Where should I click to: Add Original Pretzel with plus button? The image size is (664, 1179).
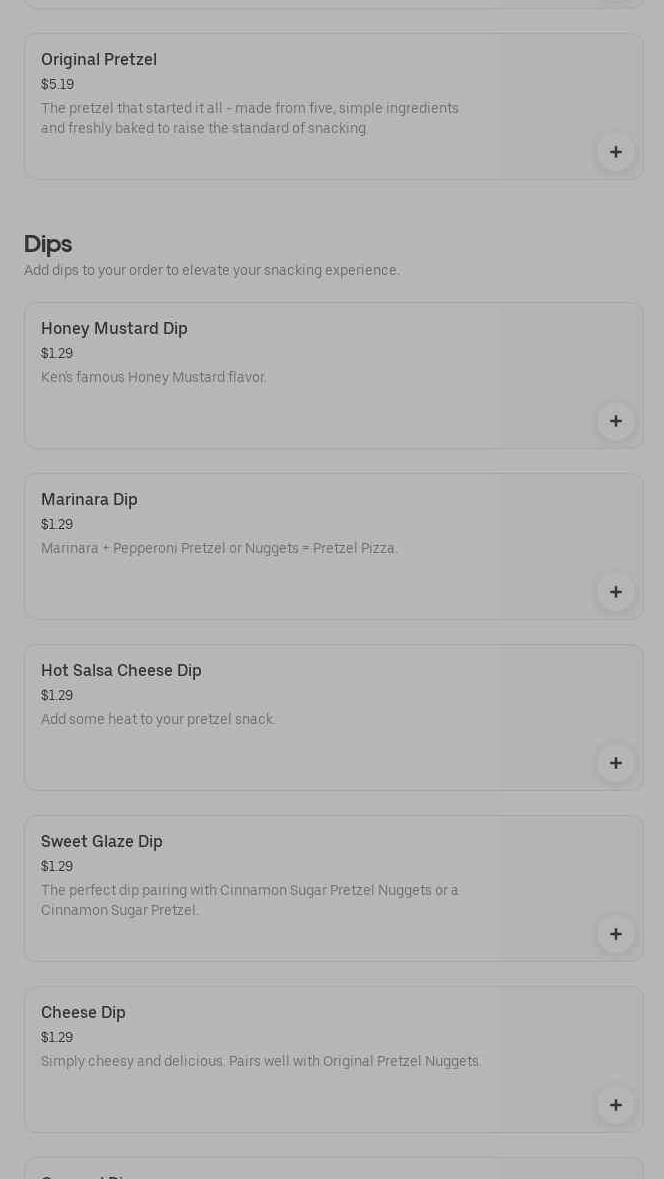[x=616, y=152]
